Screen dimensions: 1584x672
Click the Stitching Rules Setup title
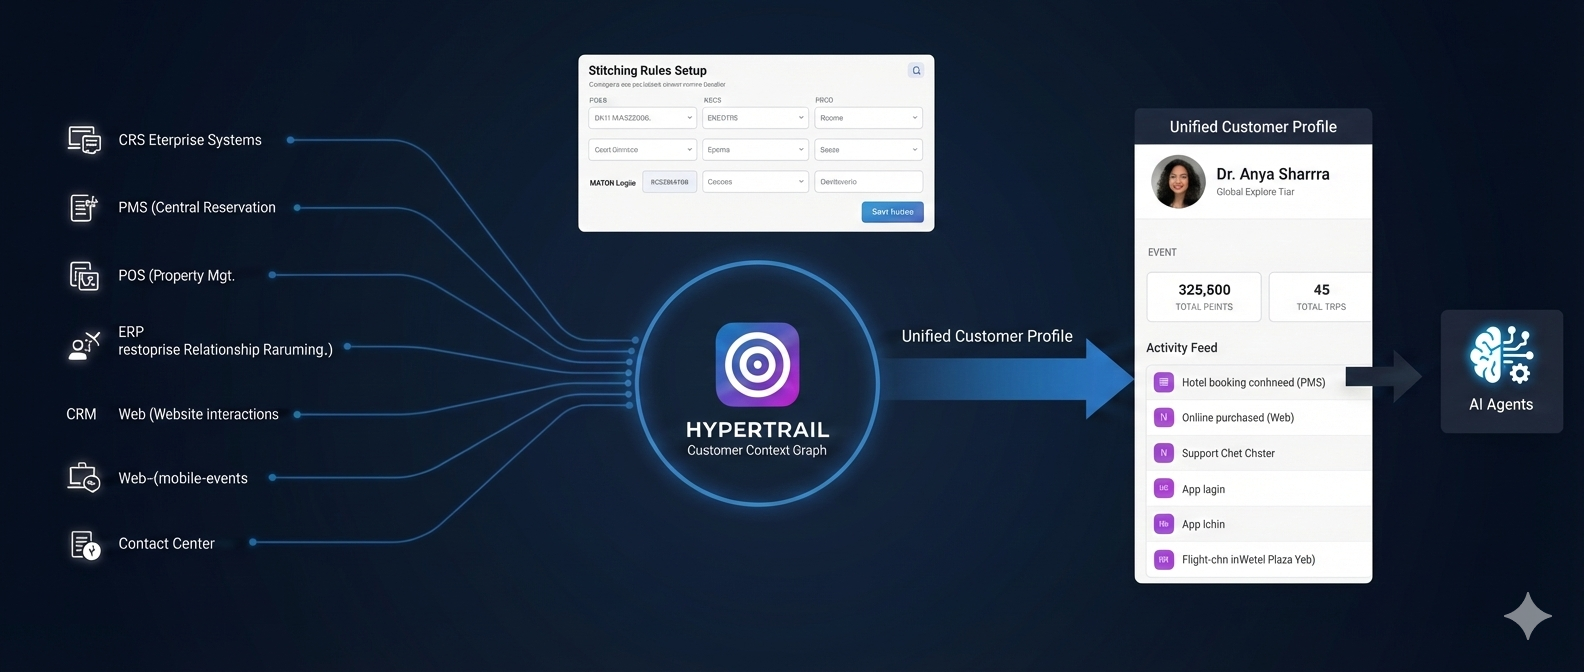pos(647,70)
